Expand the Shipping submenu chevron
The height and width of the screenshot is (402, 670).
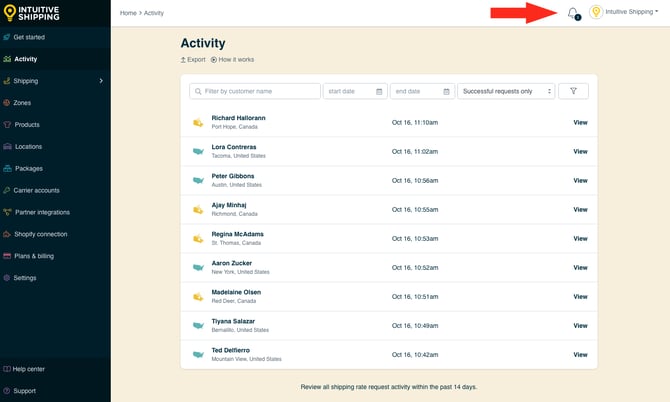(x=101, y=81)
